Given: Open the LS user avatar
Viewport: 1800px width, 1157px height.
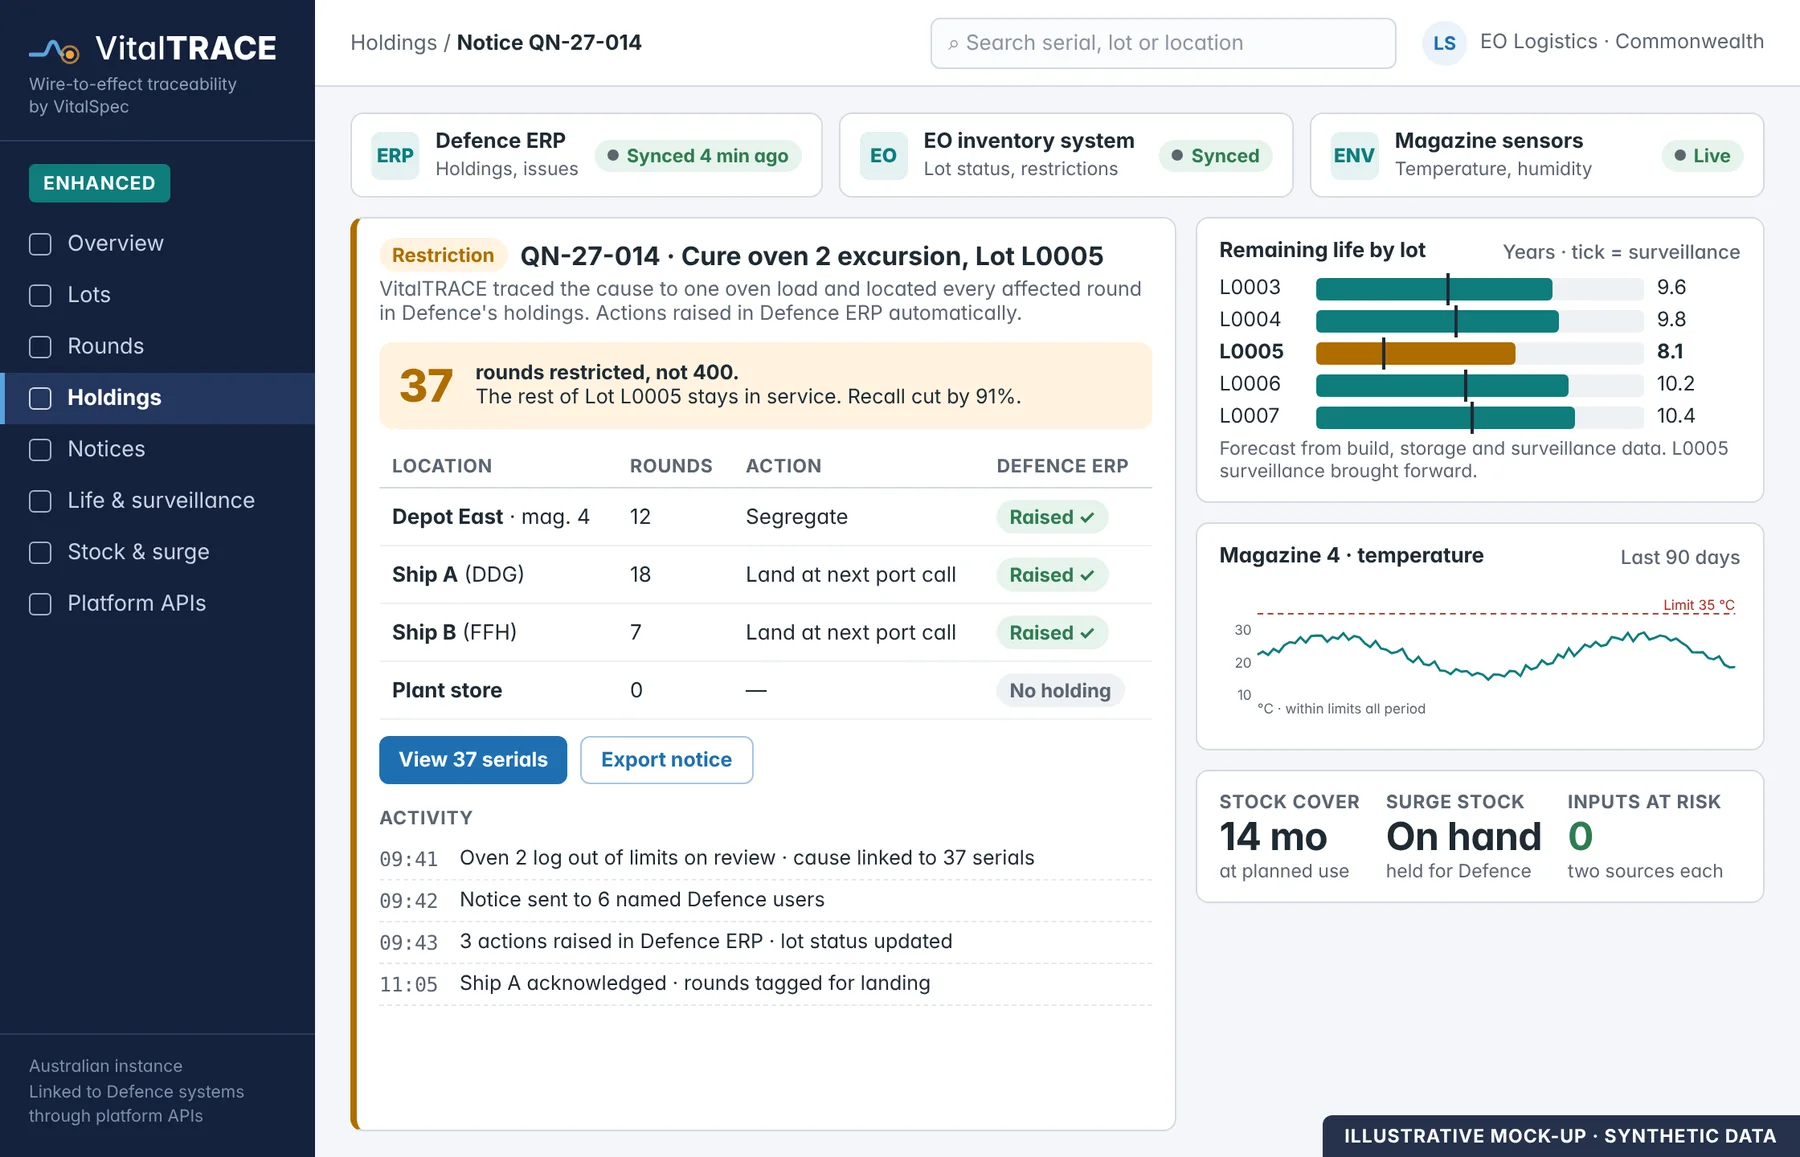Looking at the screenshot, I should [x=1444, y=43].
